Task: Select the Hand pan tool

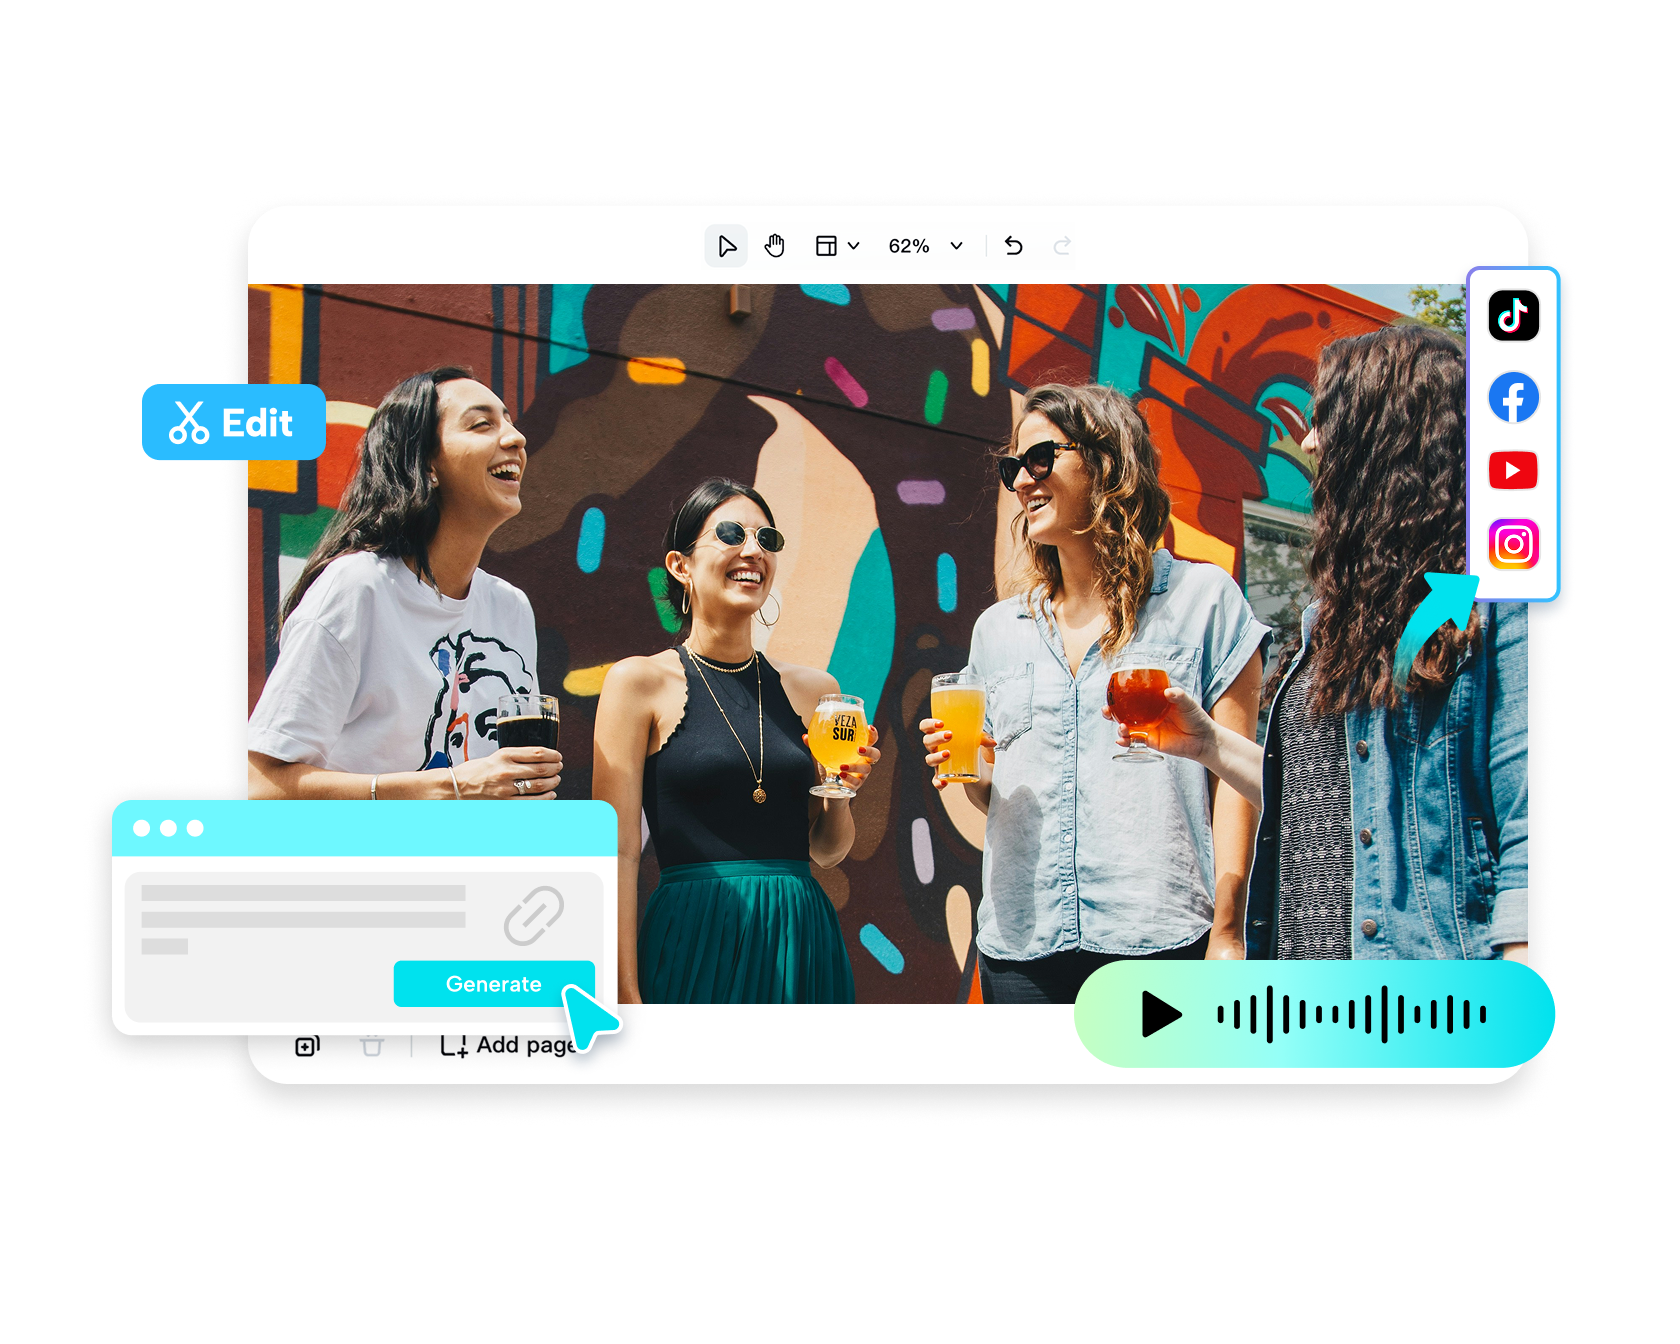Action: pyautogui.click(x=773, y=245)
